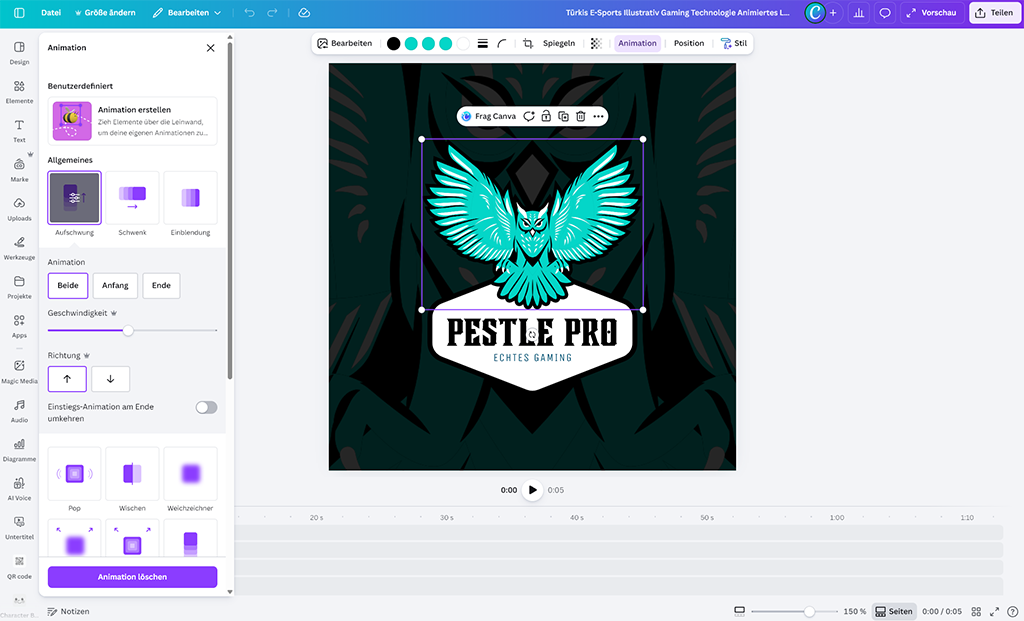Click Spiegeln flip option

point(559,43)
